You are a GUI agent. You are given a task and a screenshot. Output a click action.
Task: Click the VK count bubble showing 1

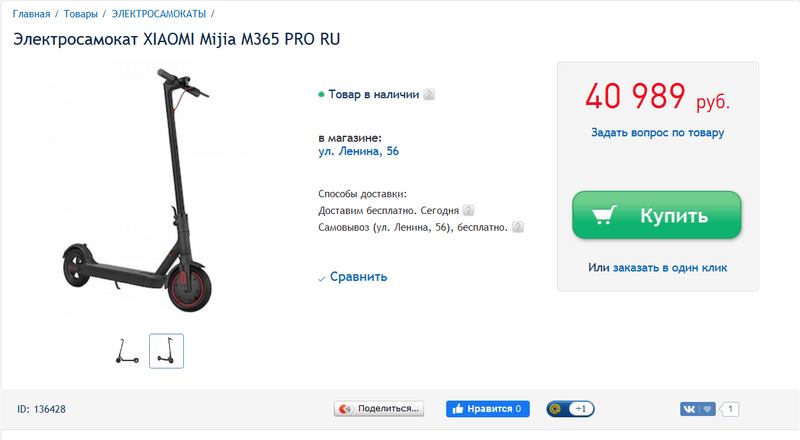click(x=730, y=409)
